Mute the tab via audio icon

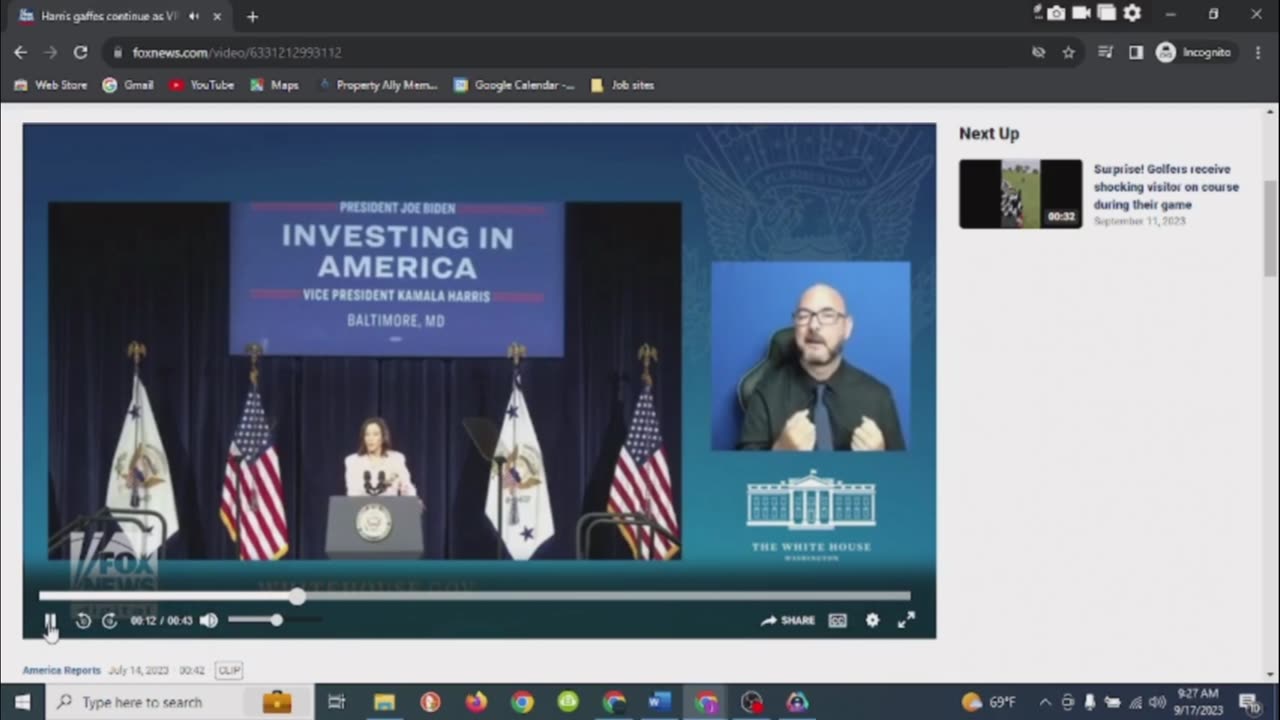click(194, 16)
